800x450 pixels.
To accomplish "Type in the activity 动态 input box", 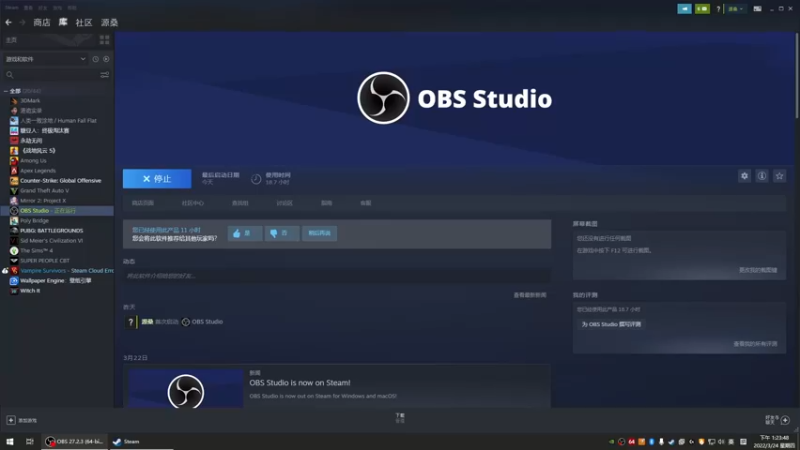I will tap(337, 276).
